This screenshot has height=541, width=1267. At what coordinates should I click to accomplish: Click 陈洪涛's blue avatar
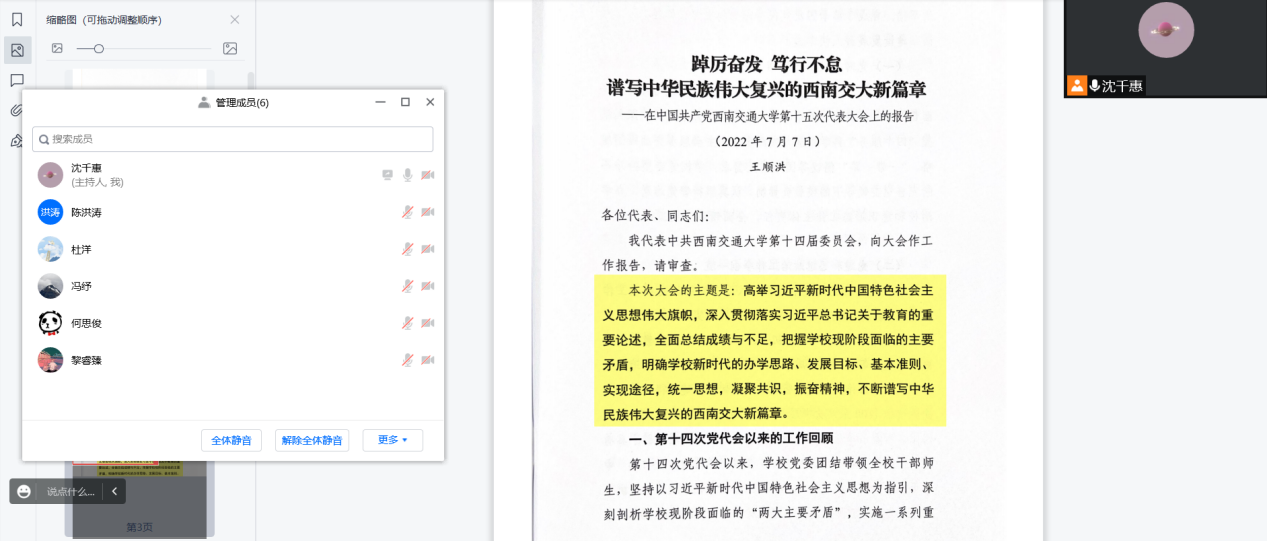click(x=50, y=212)
